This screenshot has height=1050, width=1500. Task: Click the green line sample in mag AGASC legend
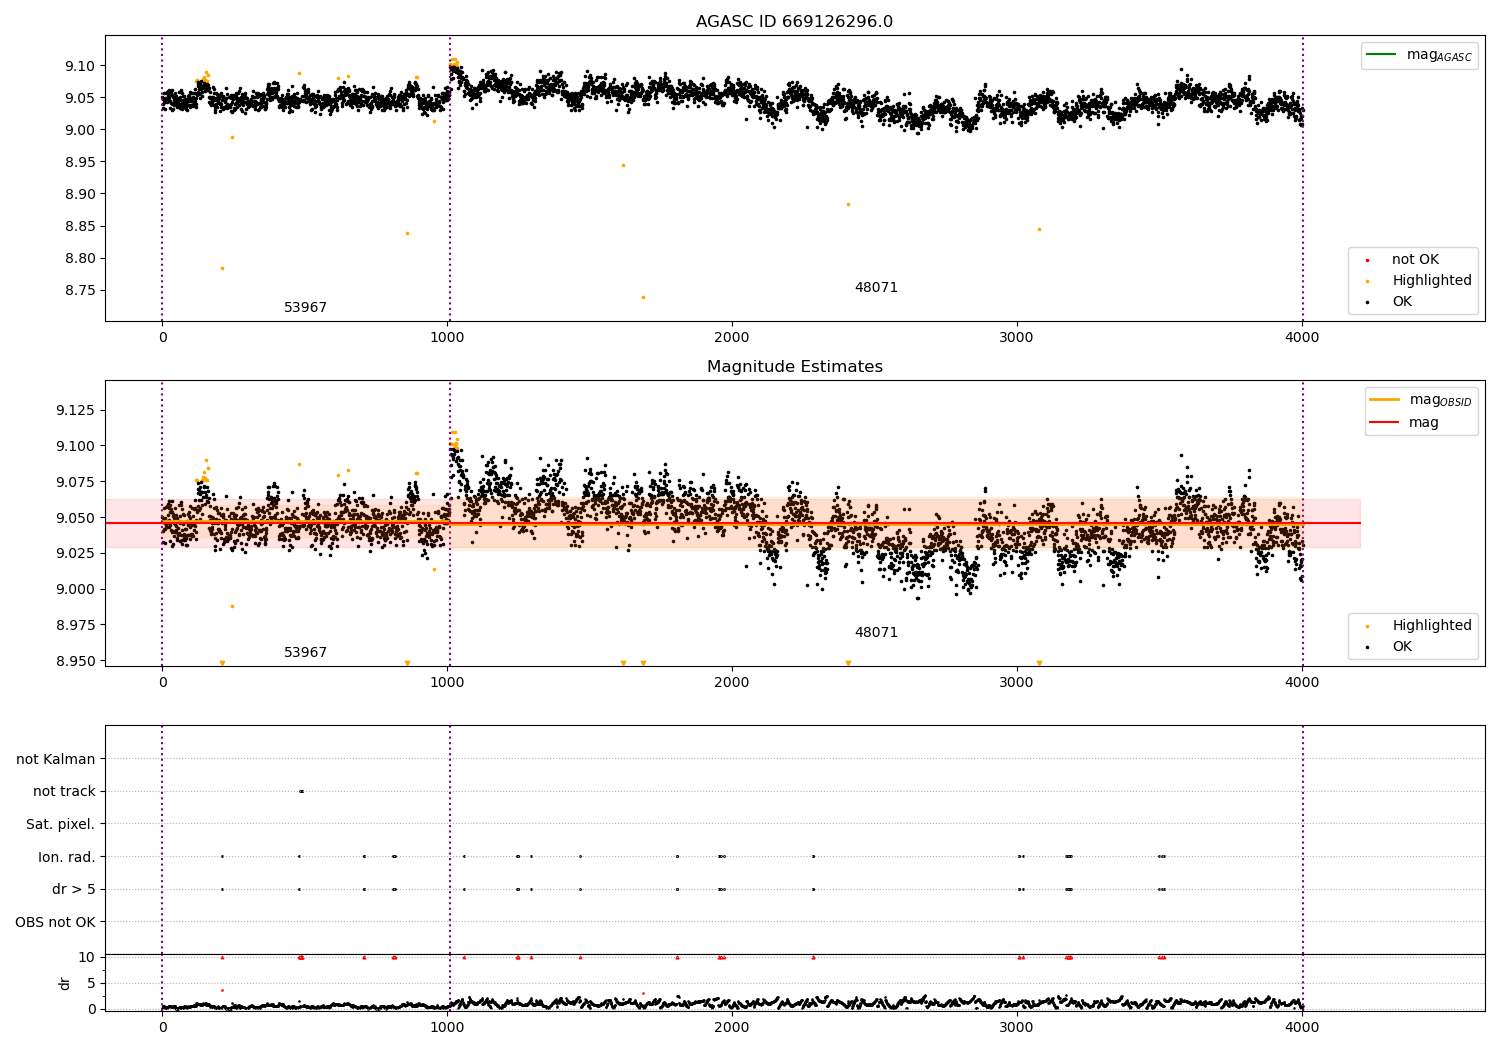click(1381, 54)
